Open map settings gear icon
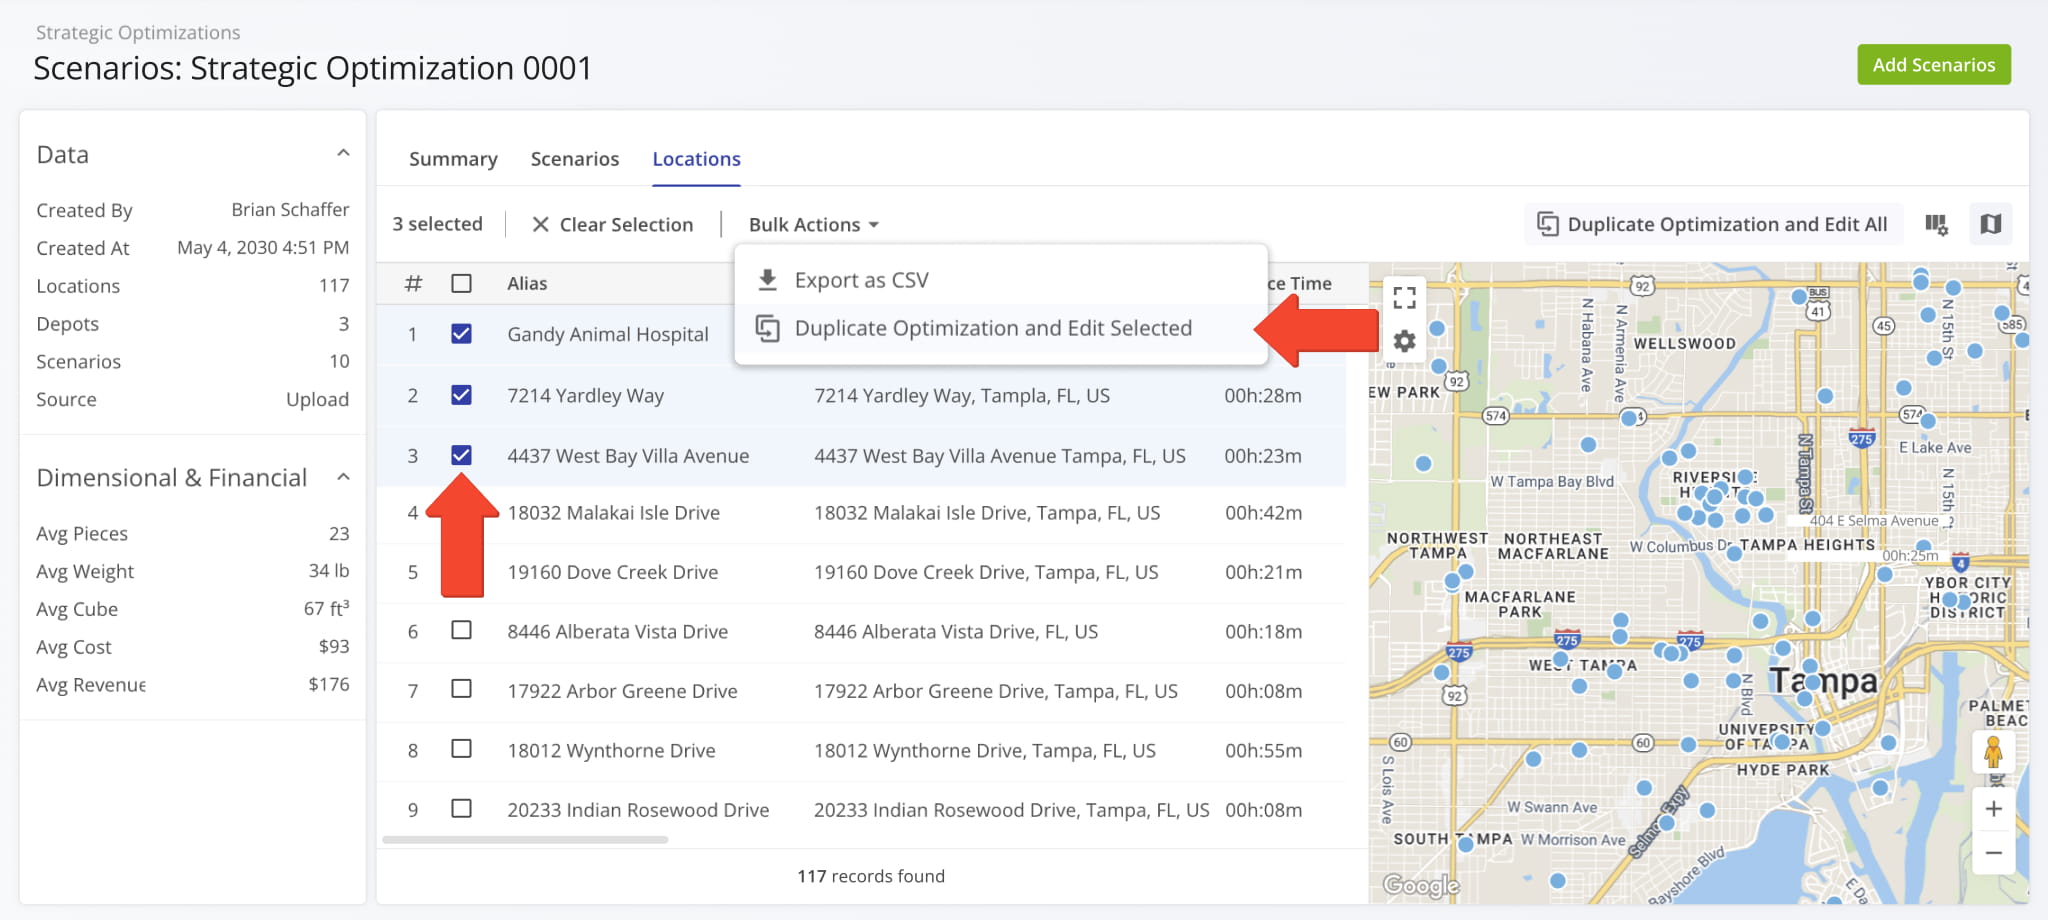Screen dimensions: 2048x920 tap(1404, 342)
